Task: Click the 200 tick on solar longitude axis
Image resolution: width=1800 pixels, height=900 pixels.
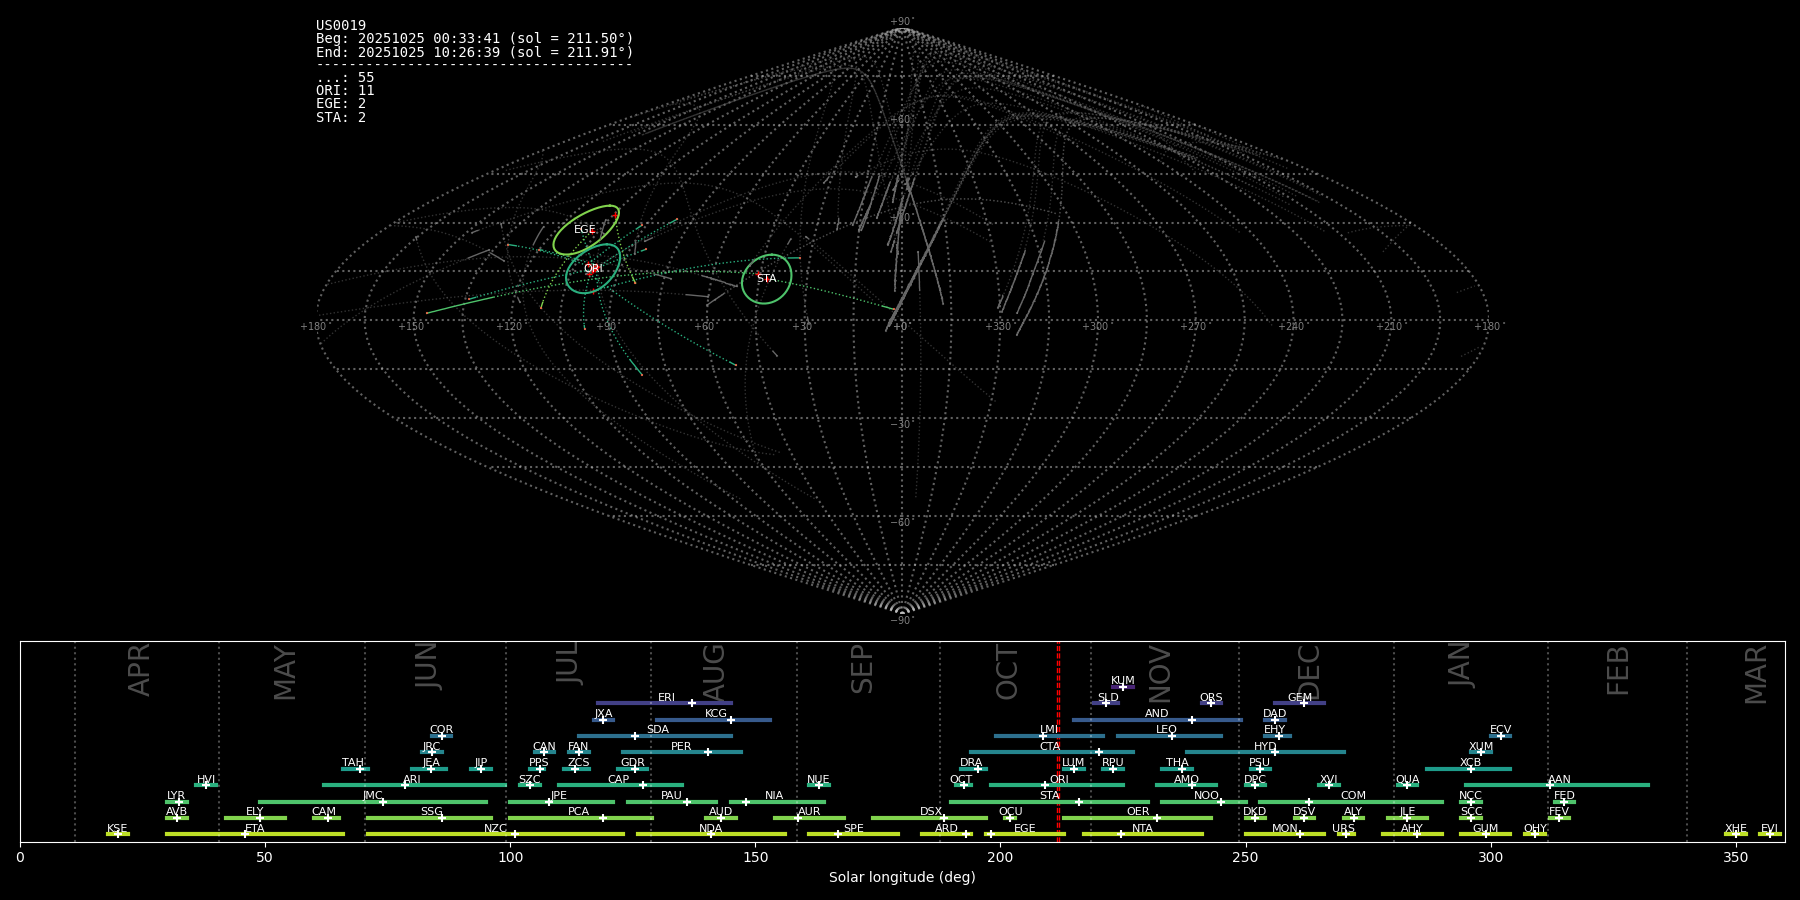Action: point(1000,857)
